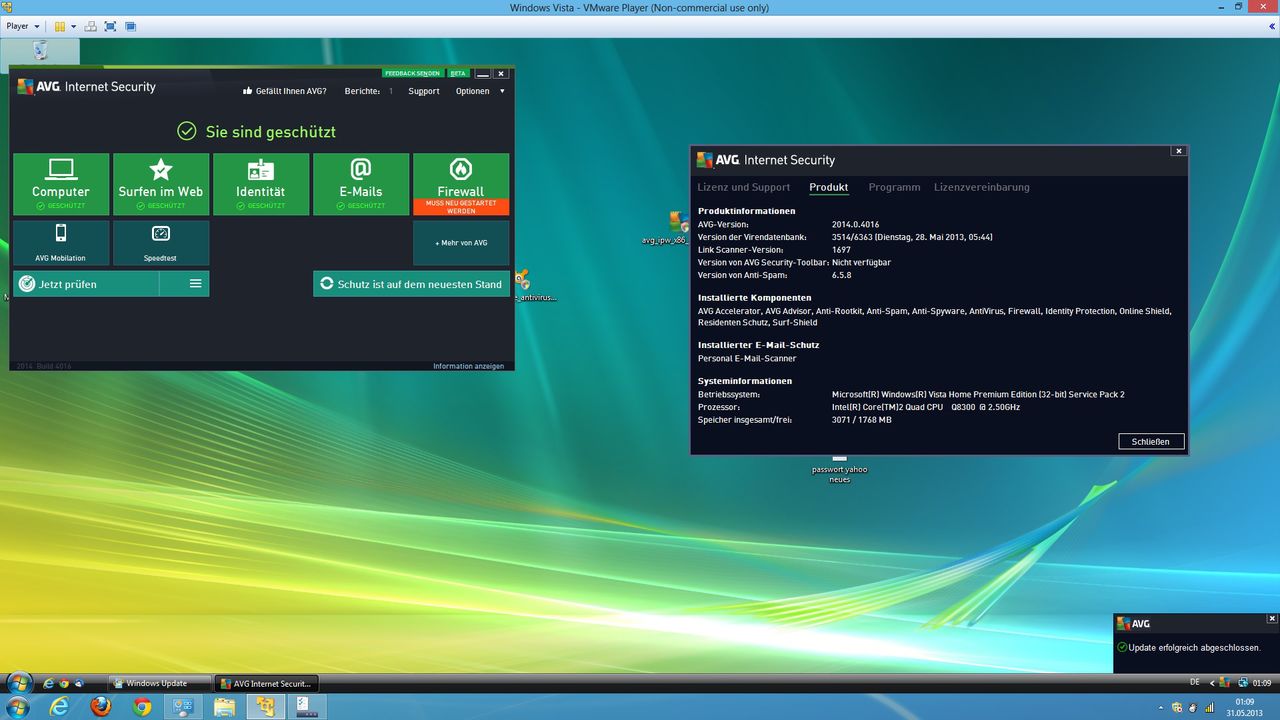Switch to the Programm tab
Viewport: 1280px width, 720px height.
[x=894, y=187]
